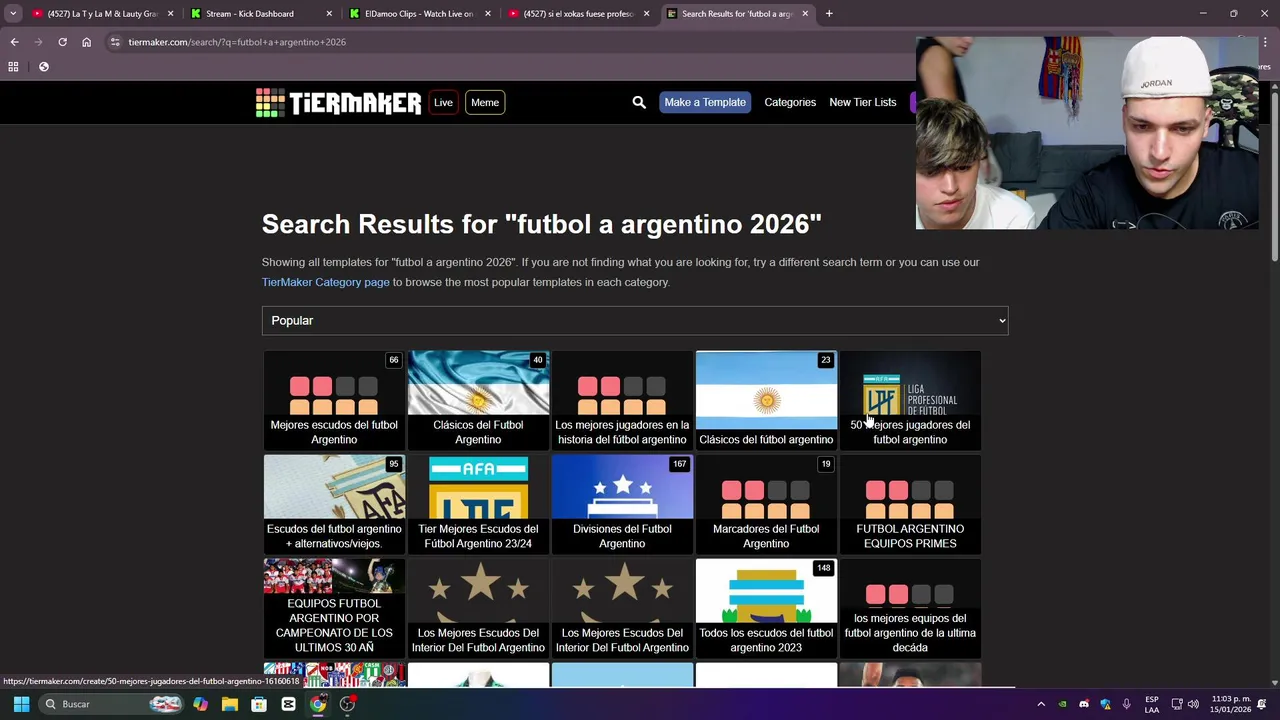Viewport: 1280px width, 720px height.
Task: Open a new browser tab with plus
Action: [829, 14]
